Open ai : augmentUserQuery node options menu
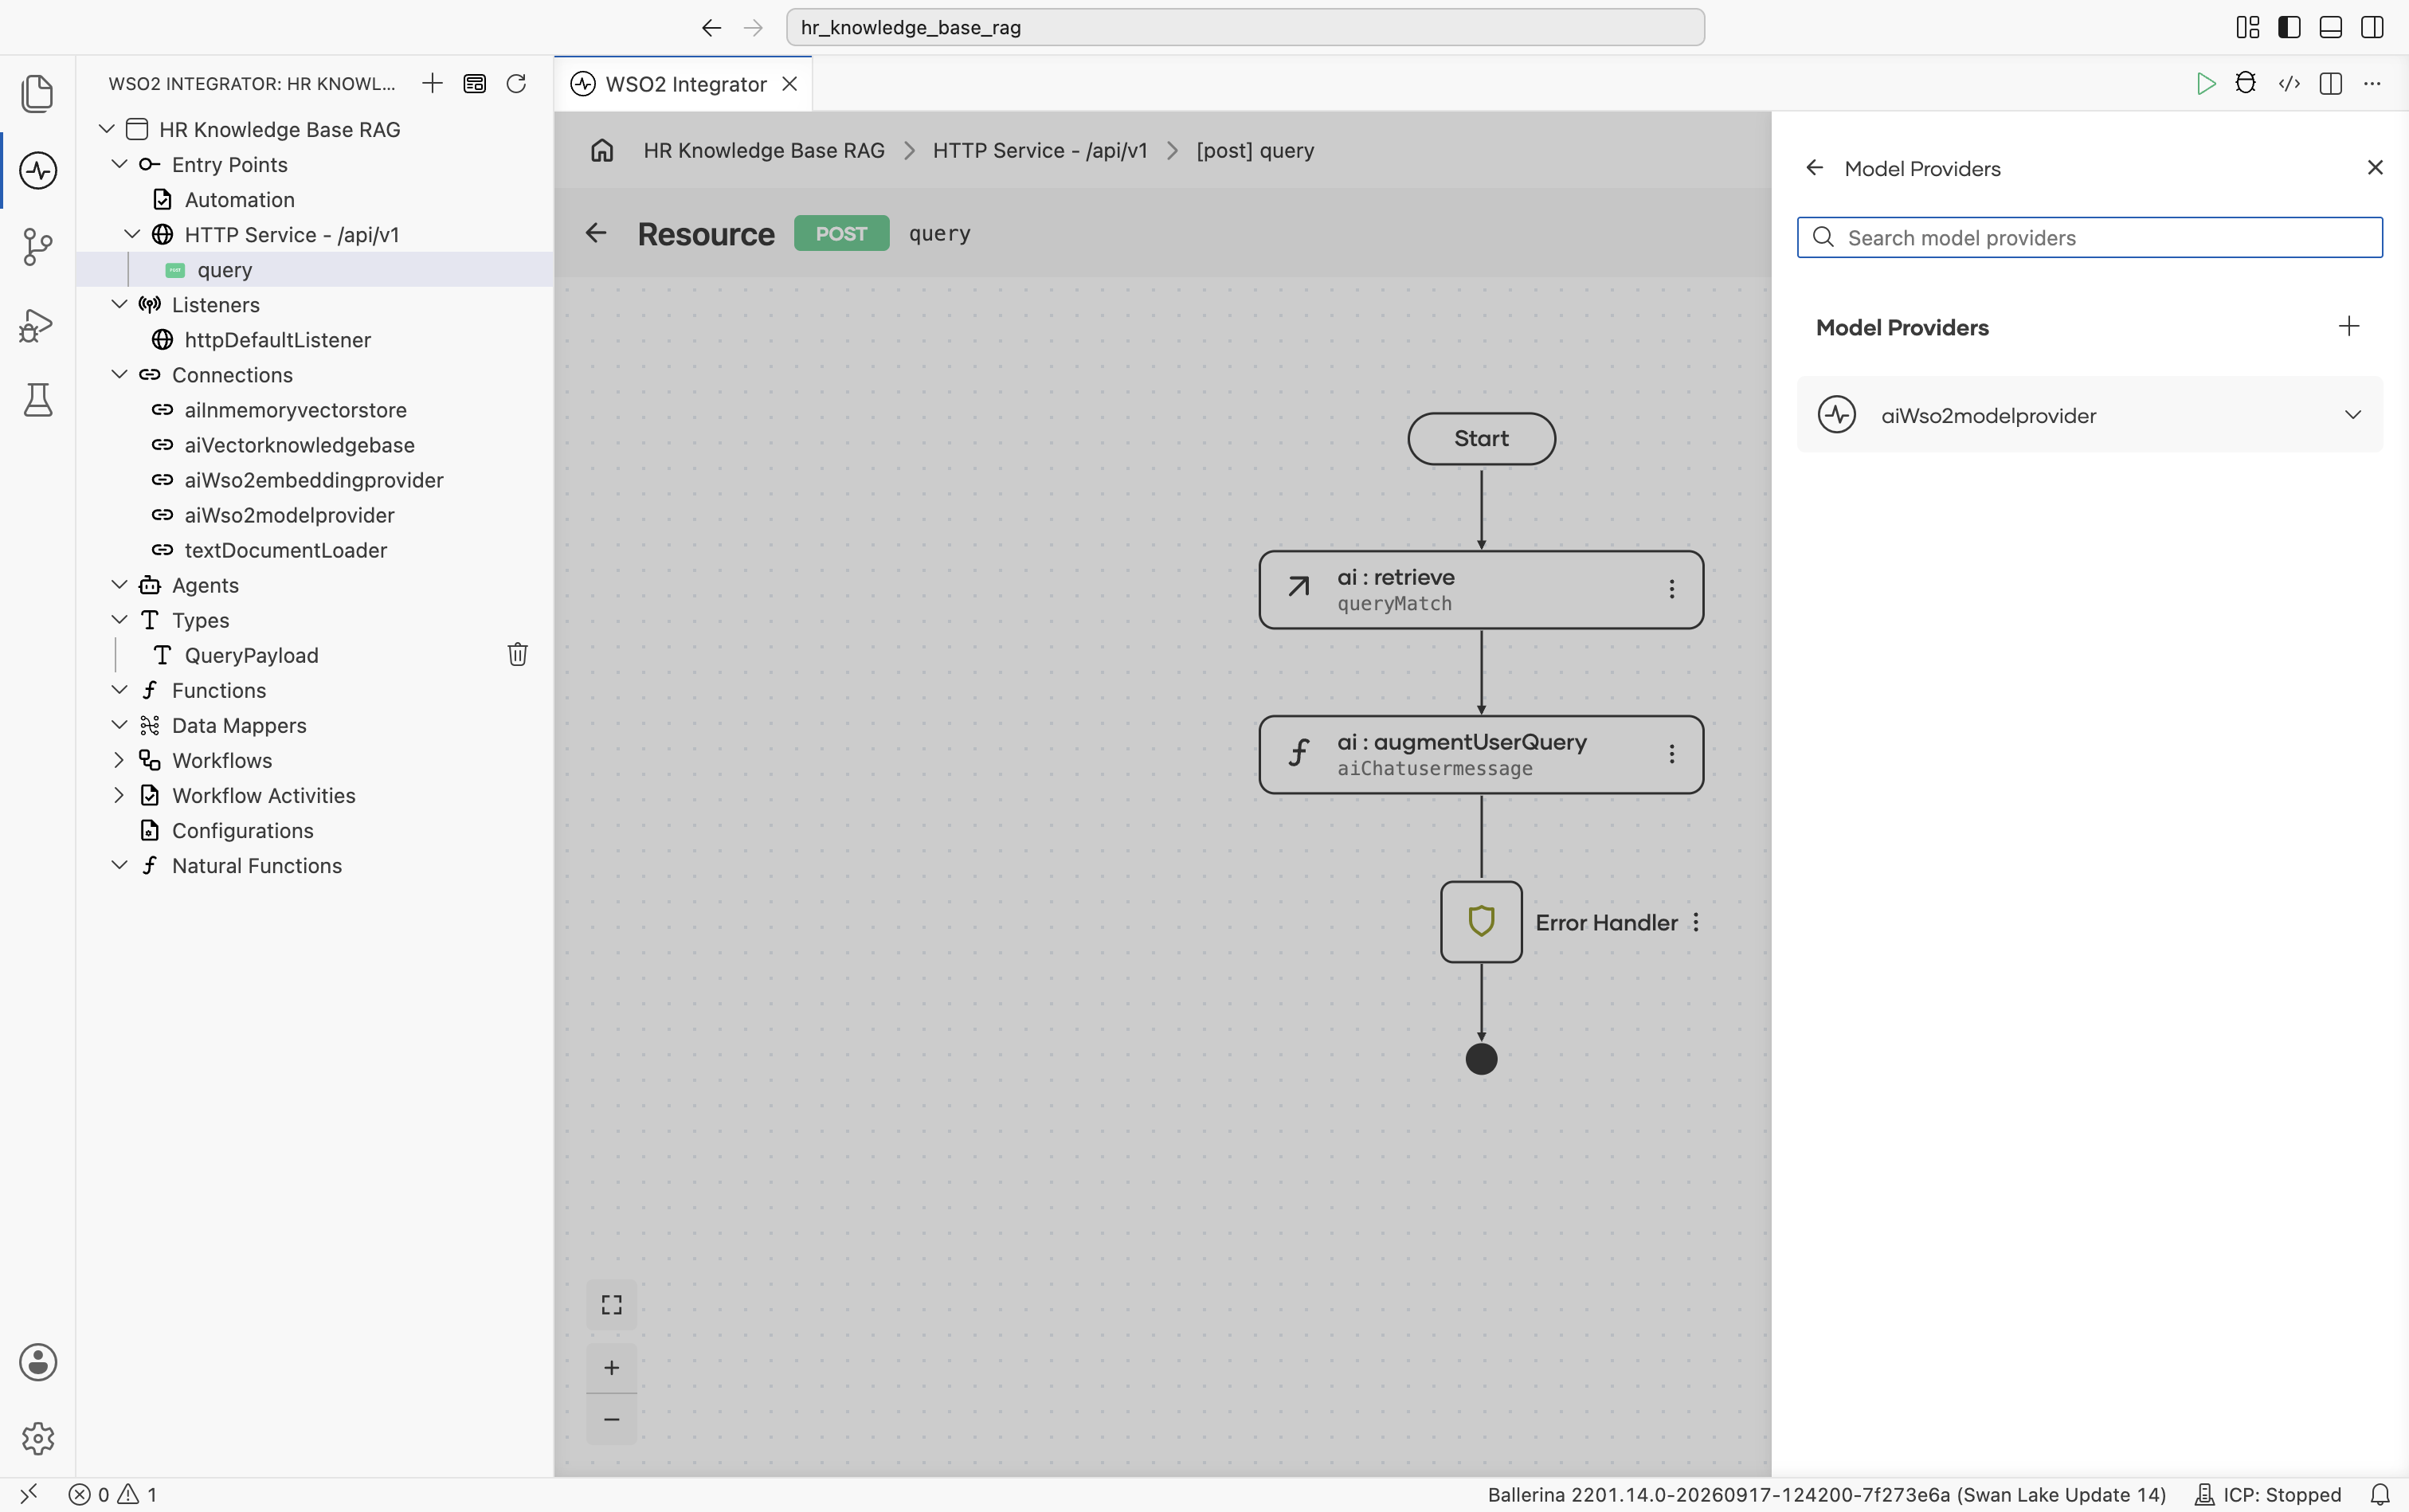 click(x=1671, y=754)
